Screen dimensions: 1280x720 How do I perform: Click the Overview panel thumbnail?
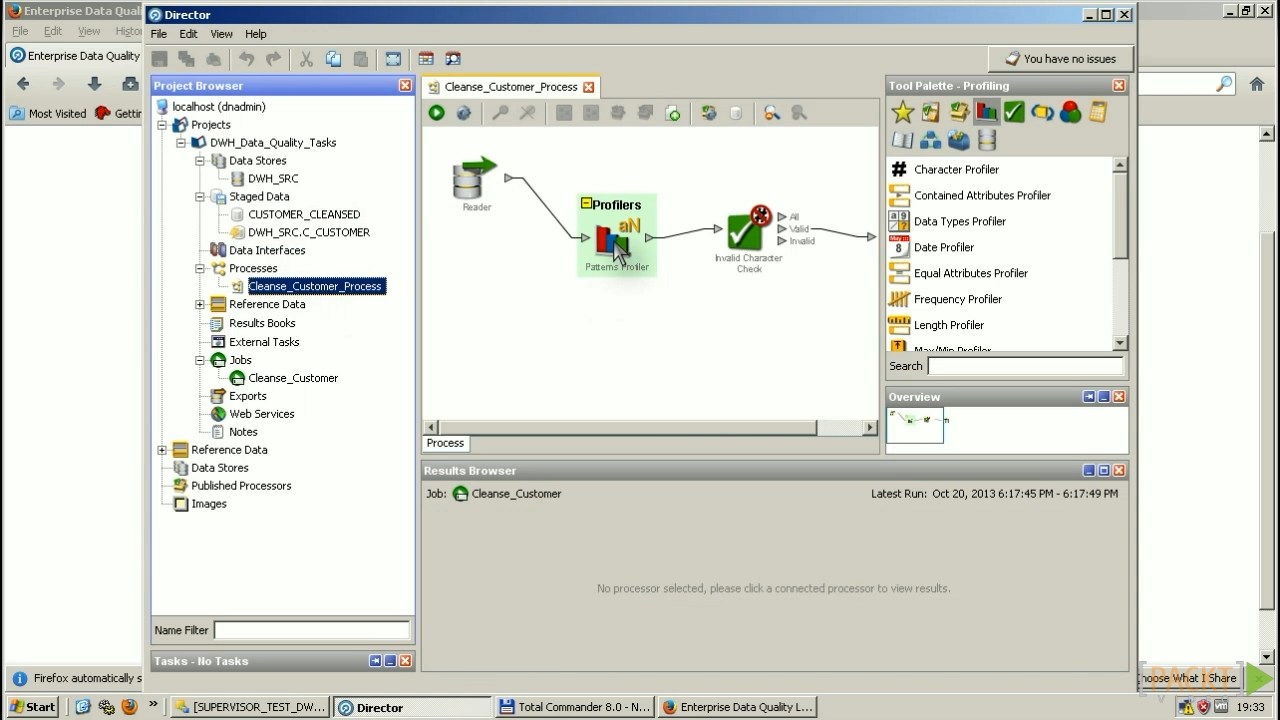coord(914,425)
